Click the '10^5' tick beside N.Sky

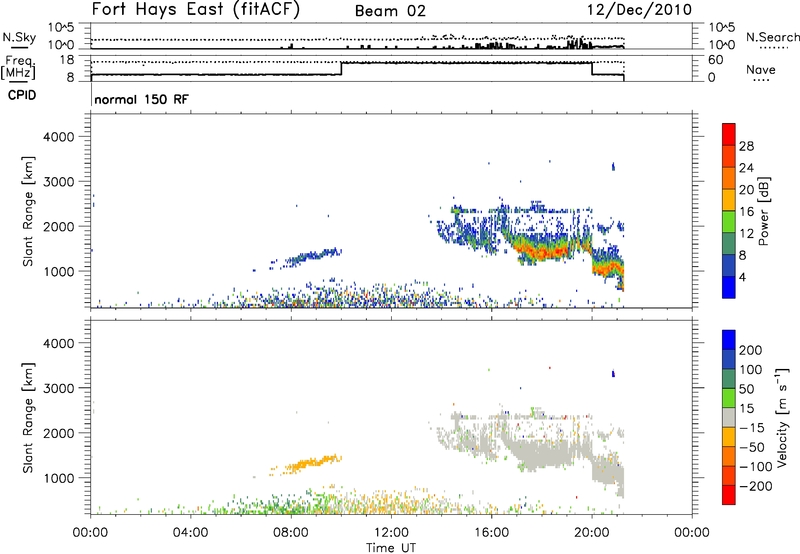coord(61,27)
